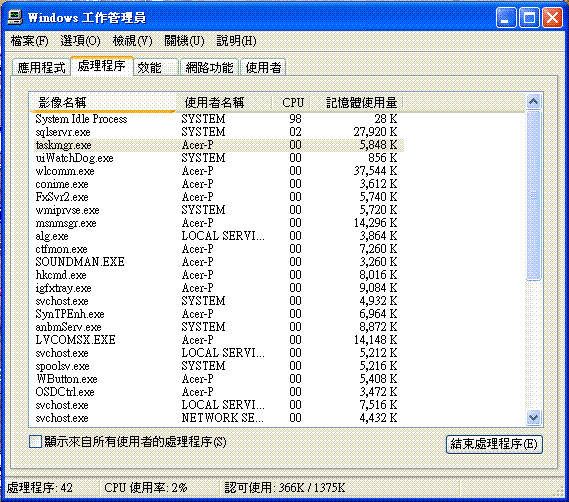This screenshot has height=502, width=569.
Task: Click the CPU 使用率: 2% status entry
Action: tap(146, 487)
